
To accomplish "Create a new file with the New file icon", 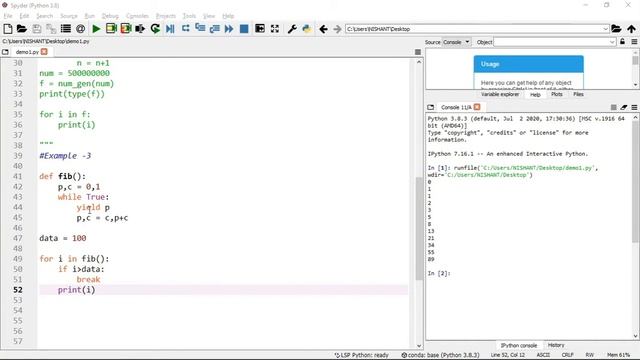I will click(7, 29).
